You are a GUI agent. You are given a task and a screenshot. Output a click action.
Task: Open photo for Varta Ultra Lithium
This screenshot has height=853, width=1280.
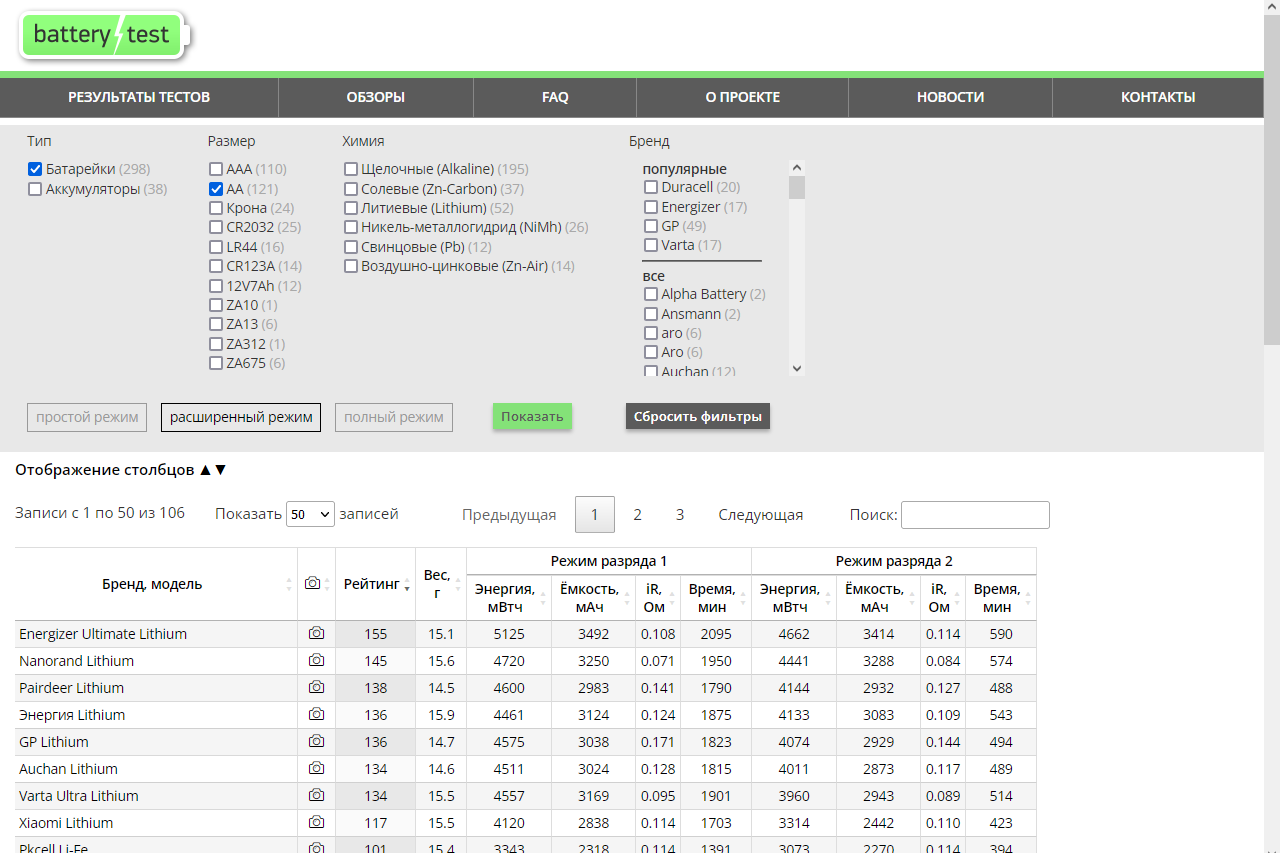(x=316, y=796)
